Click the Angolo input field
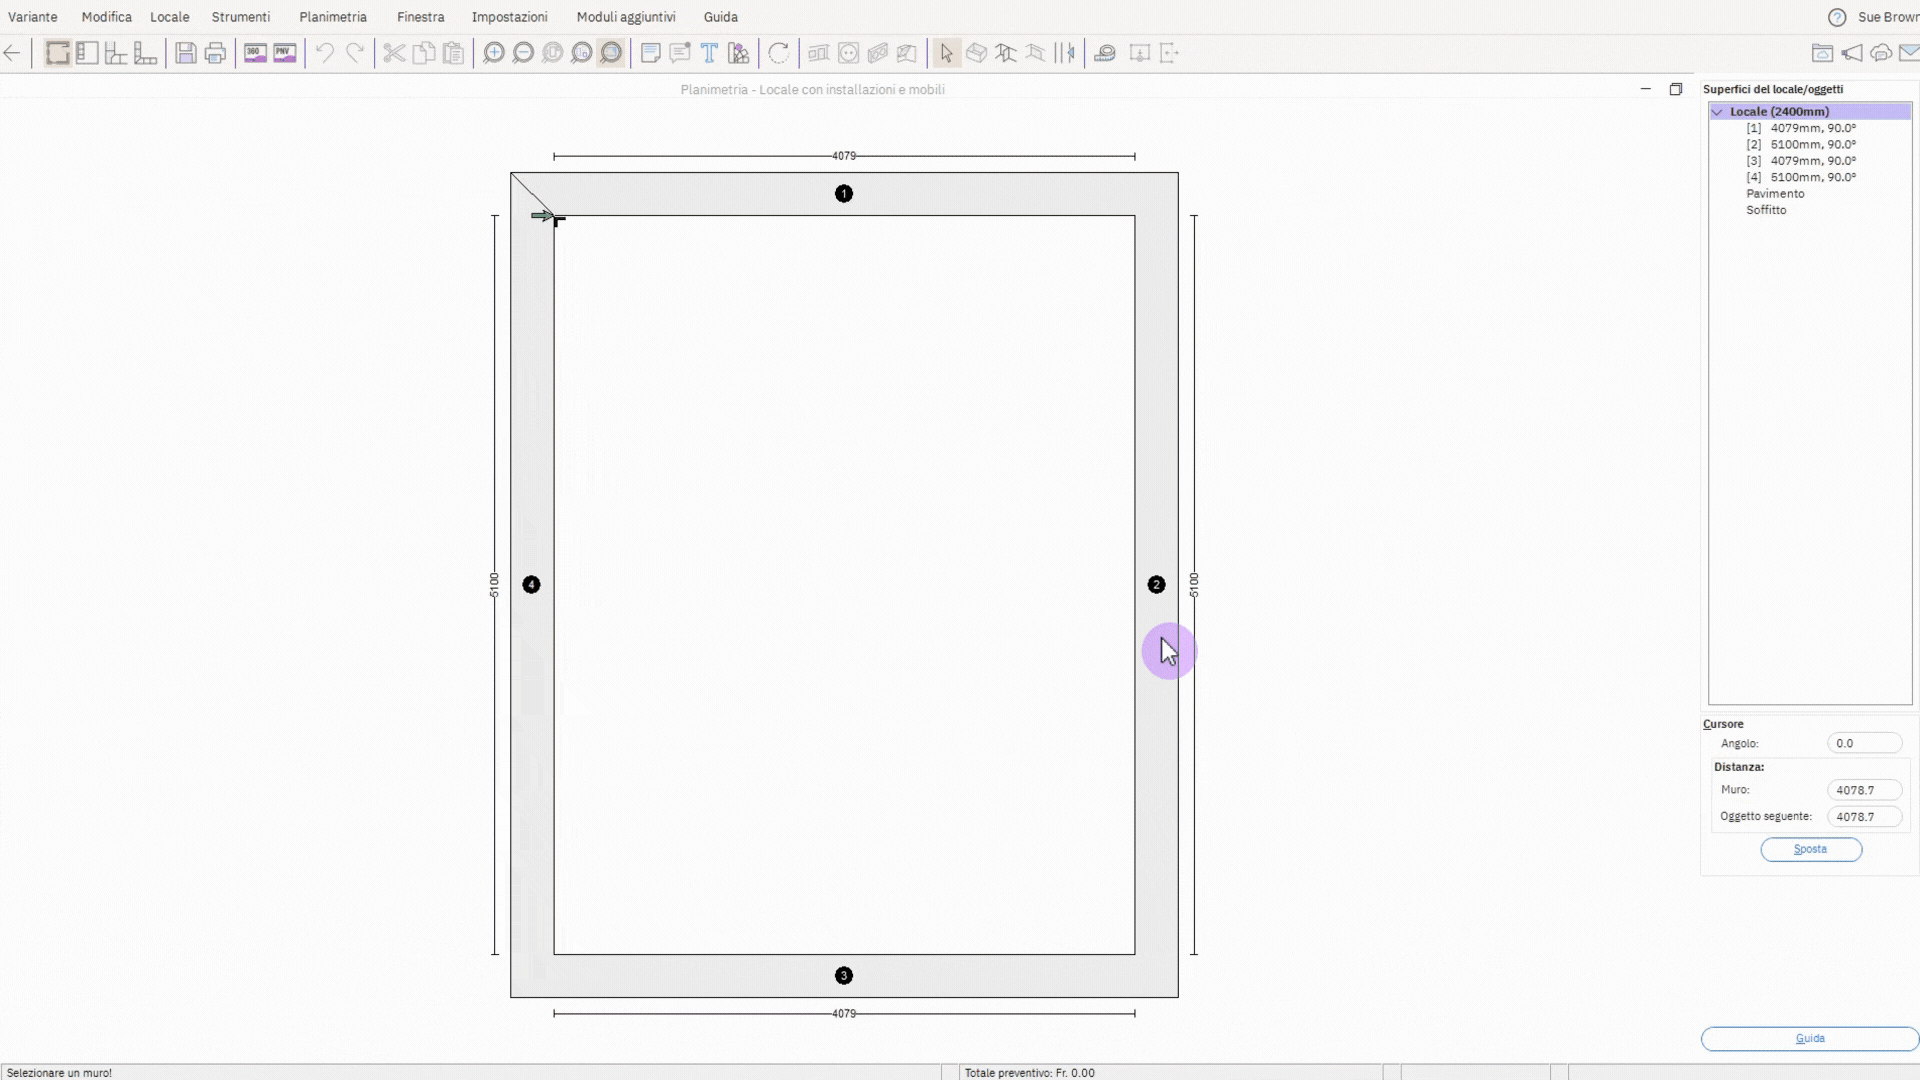Image resolution: width=1920 pixels, height=1080 pixels. pyautogui.click(x=1863, y=743)
